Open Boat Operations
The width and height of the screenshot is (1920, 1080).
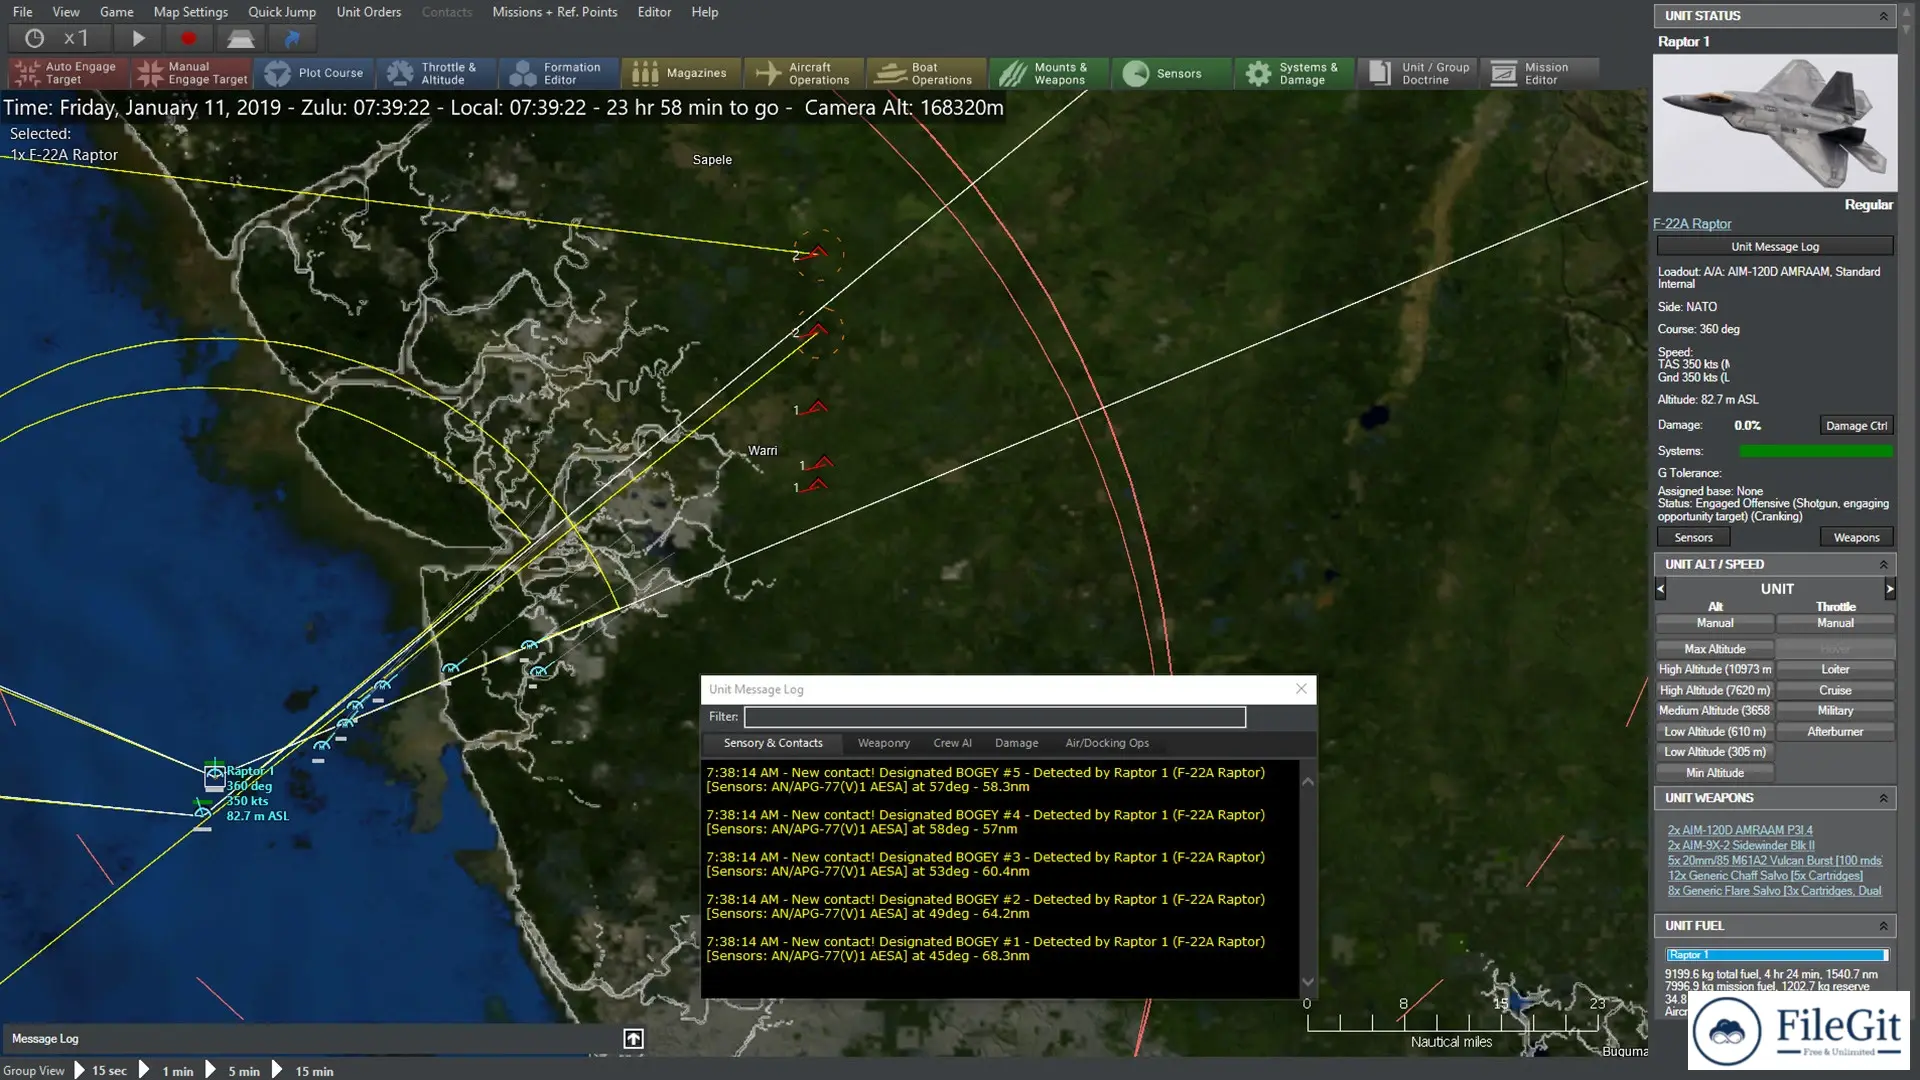point(927,73)
